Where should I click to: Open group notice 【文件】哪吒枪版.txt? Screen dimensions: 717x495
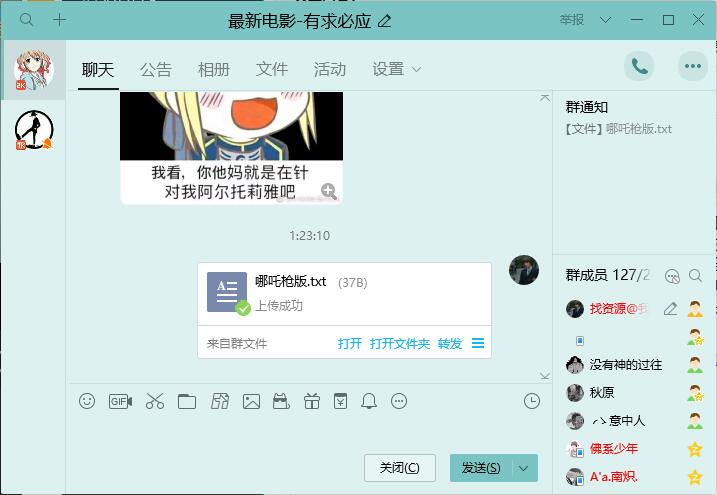point(618,129)
